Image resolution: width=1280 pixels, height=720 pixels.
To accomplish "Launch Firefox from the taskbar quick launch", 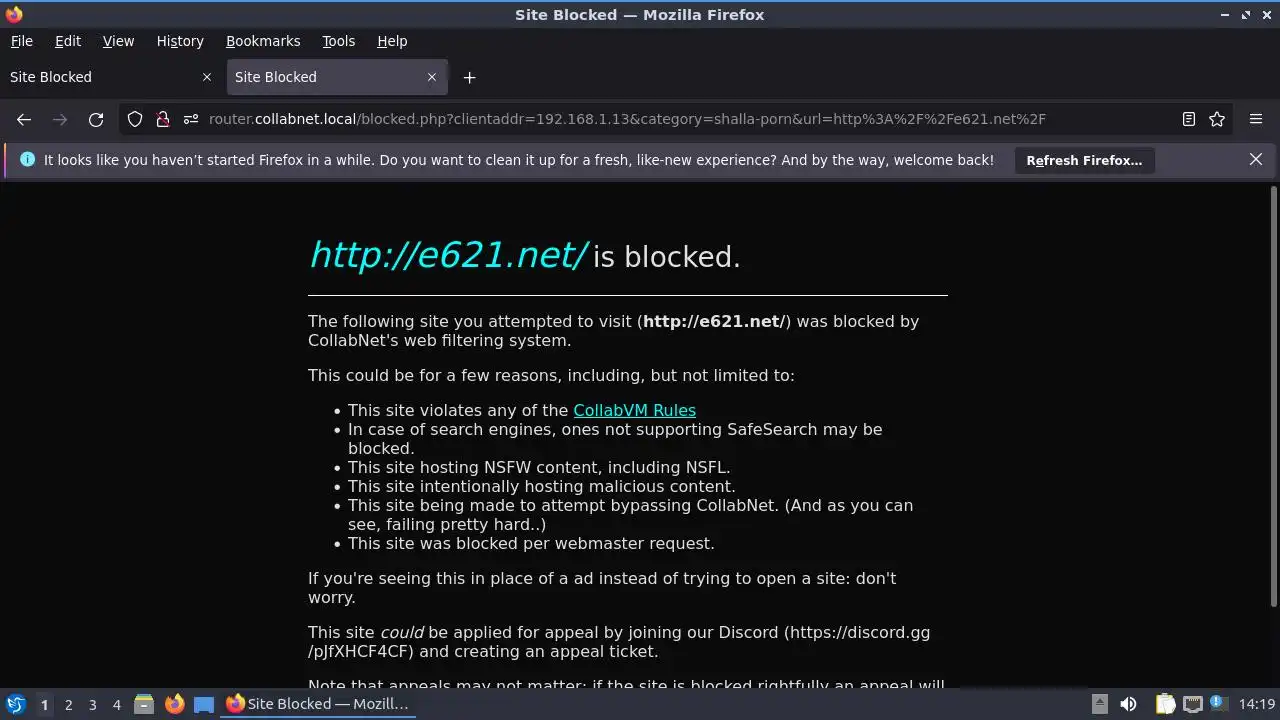I will (x=174, y=704).
